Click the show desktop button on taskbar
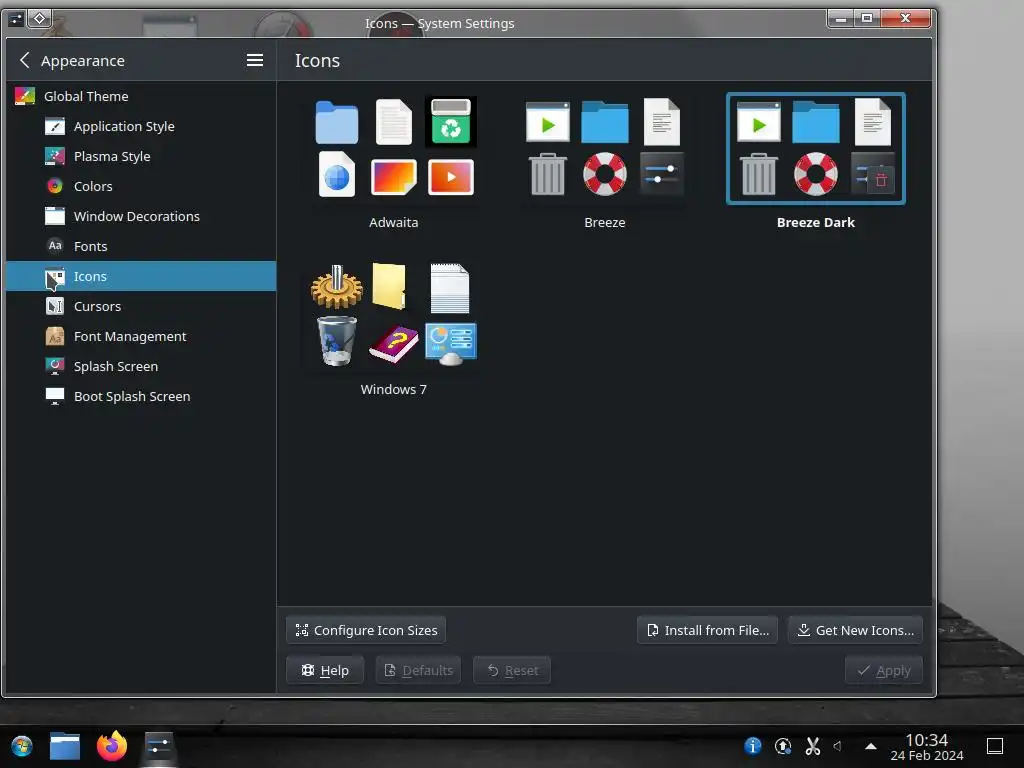This screenshot has width=1024, height=768. click(995, 746)
